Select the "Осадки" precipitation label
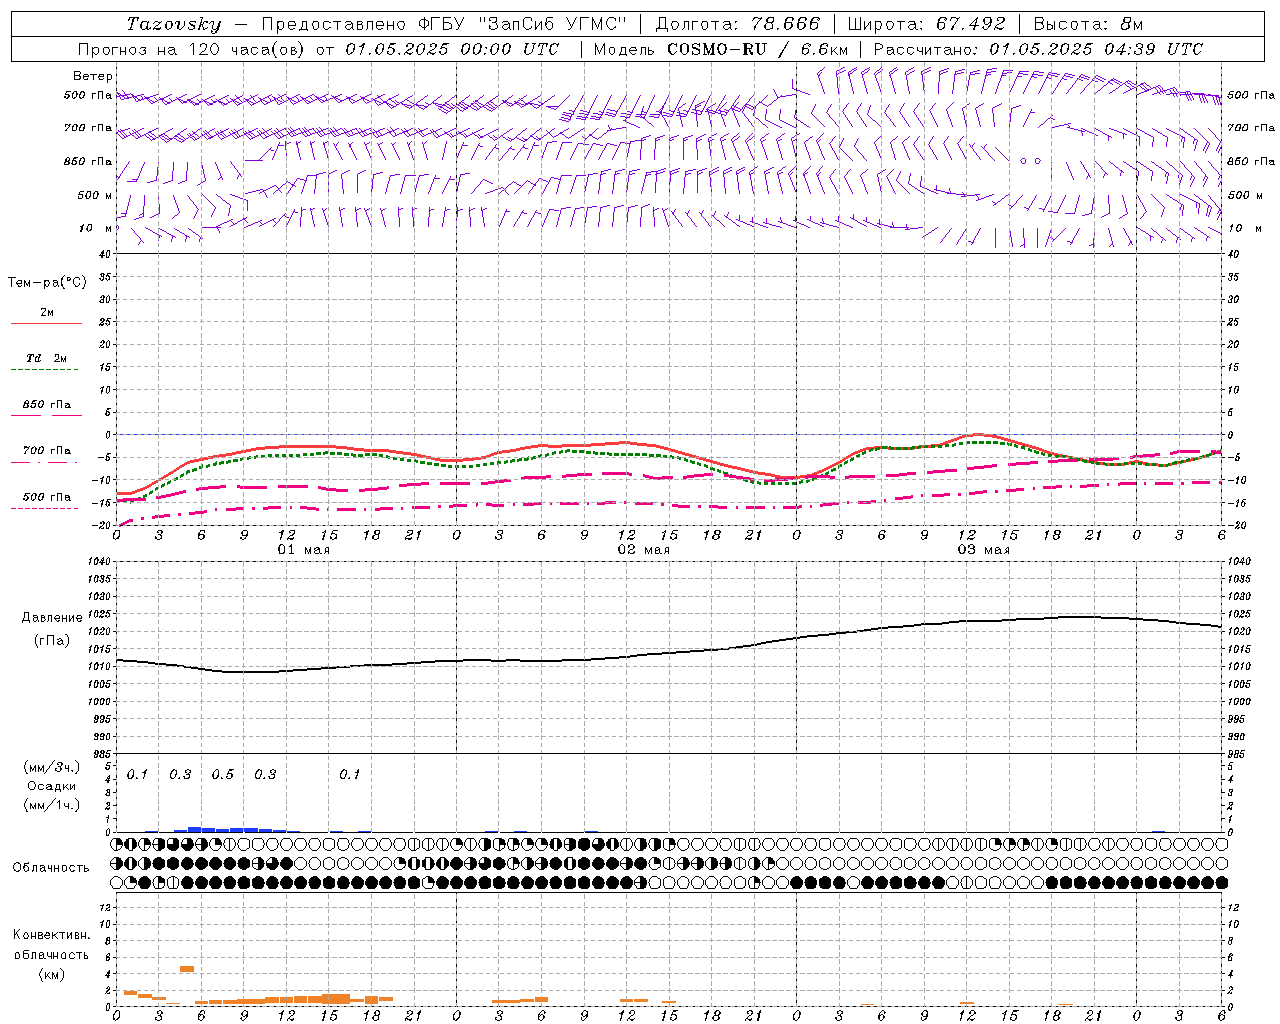 (x=52, y=786)
